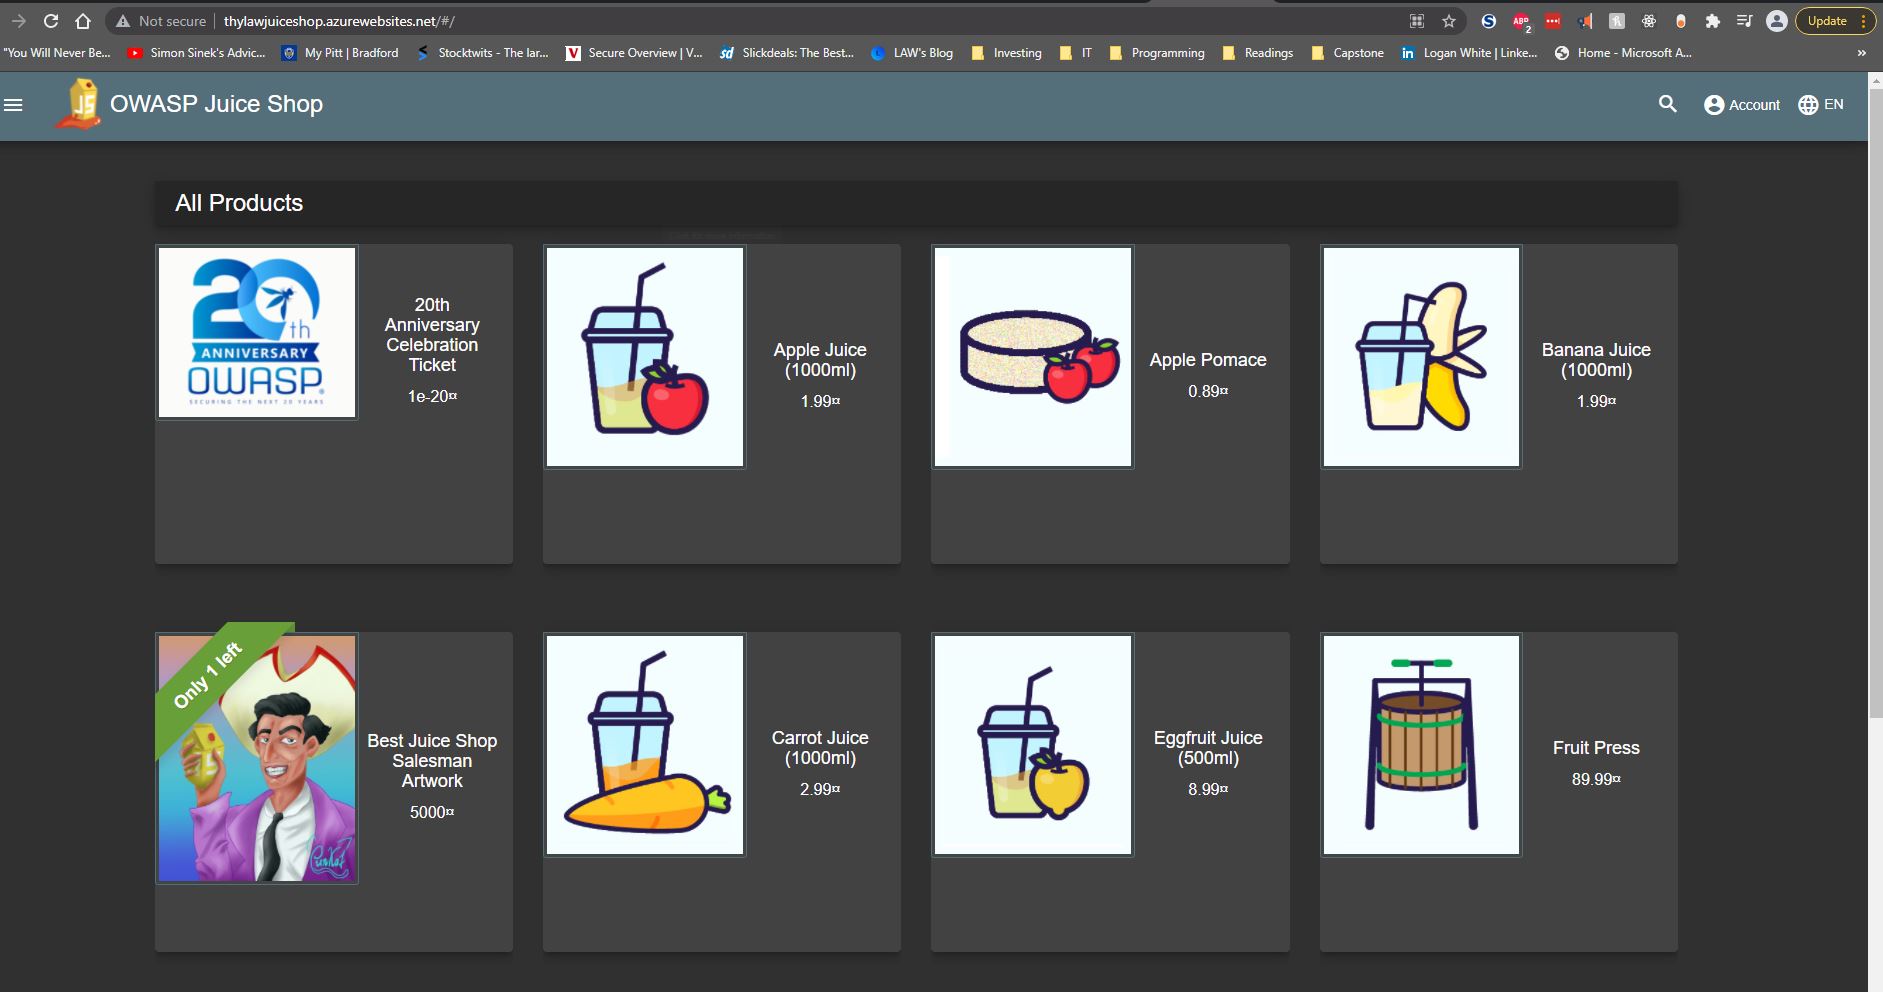This screenshot has height=992, width=1883.
Task: Reload the page
Action: pos(51,21)
